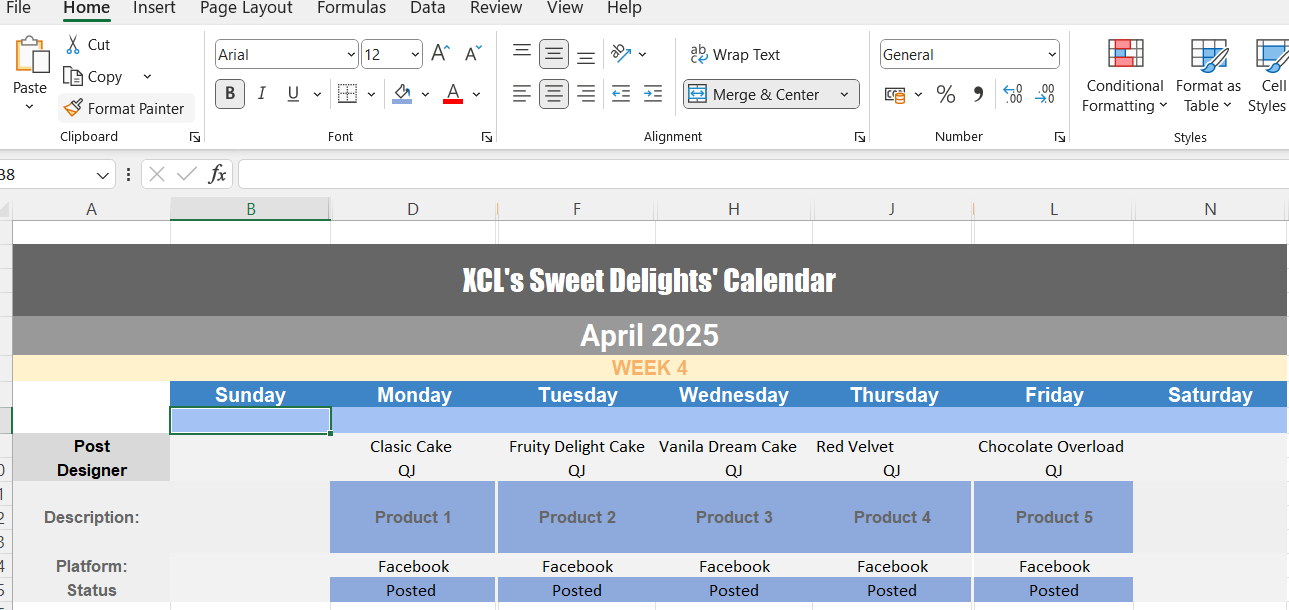The height and width of the screenshot is (610, 1289).
Task: Select the Monday header cell
Action: (414, 395)
